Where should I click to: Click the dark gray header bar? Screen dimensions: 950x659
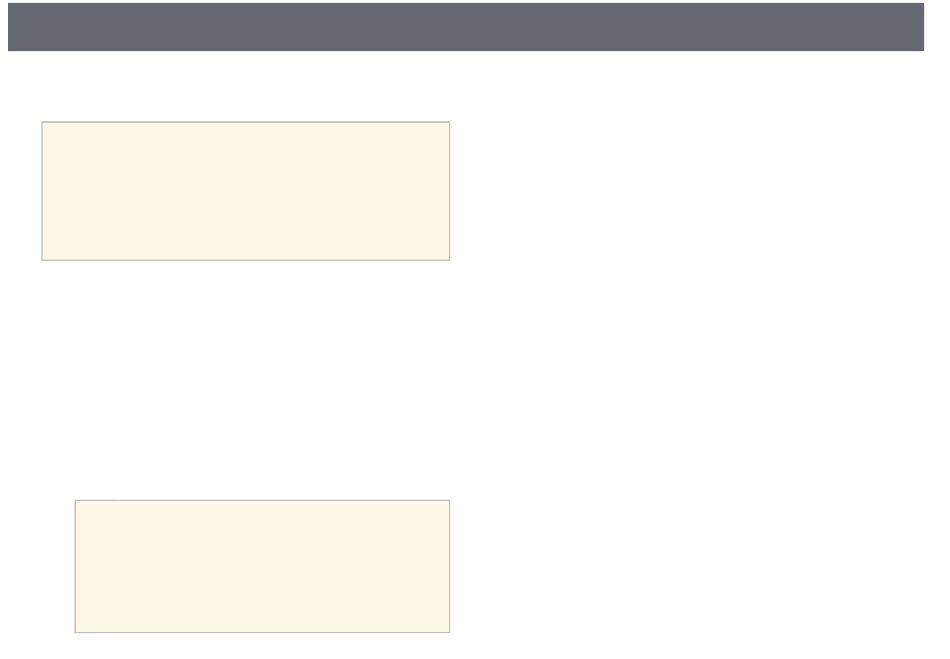[x=466, y=27]
